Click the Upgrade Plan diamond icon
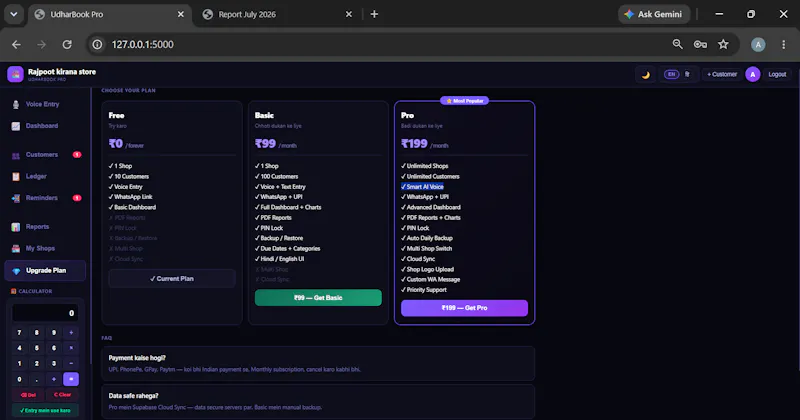Viewport: 800px width, 420px height. (x=16, y=271)
